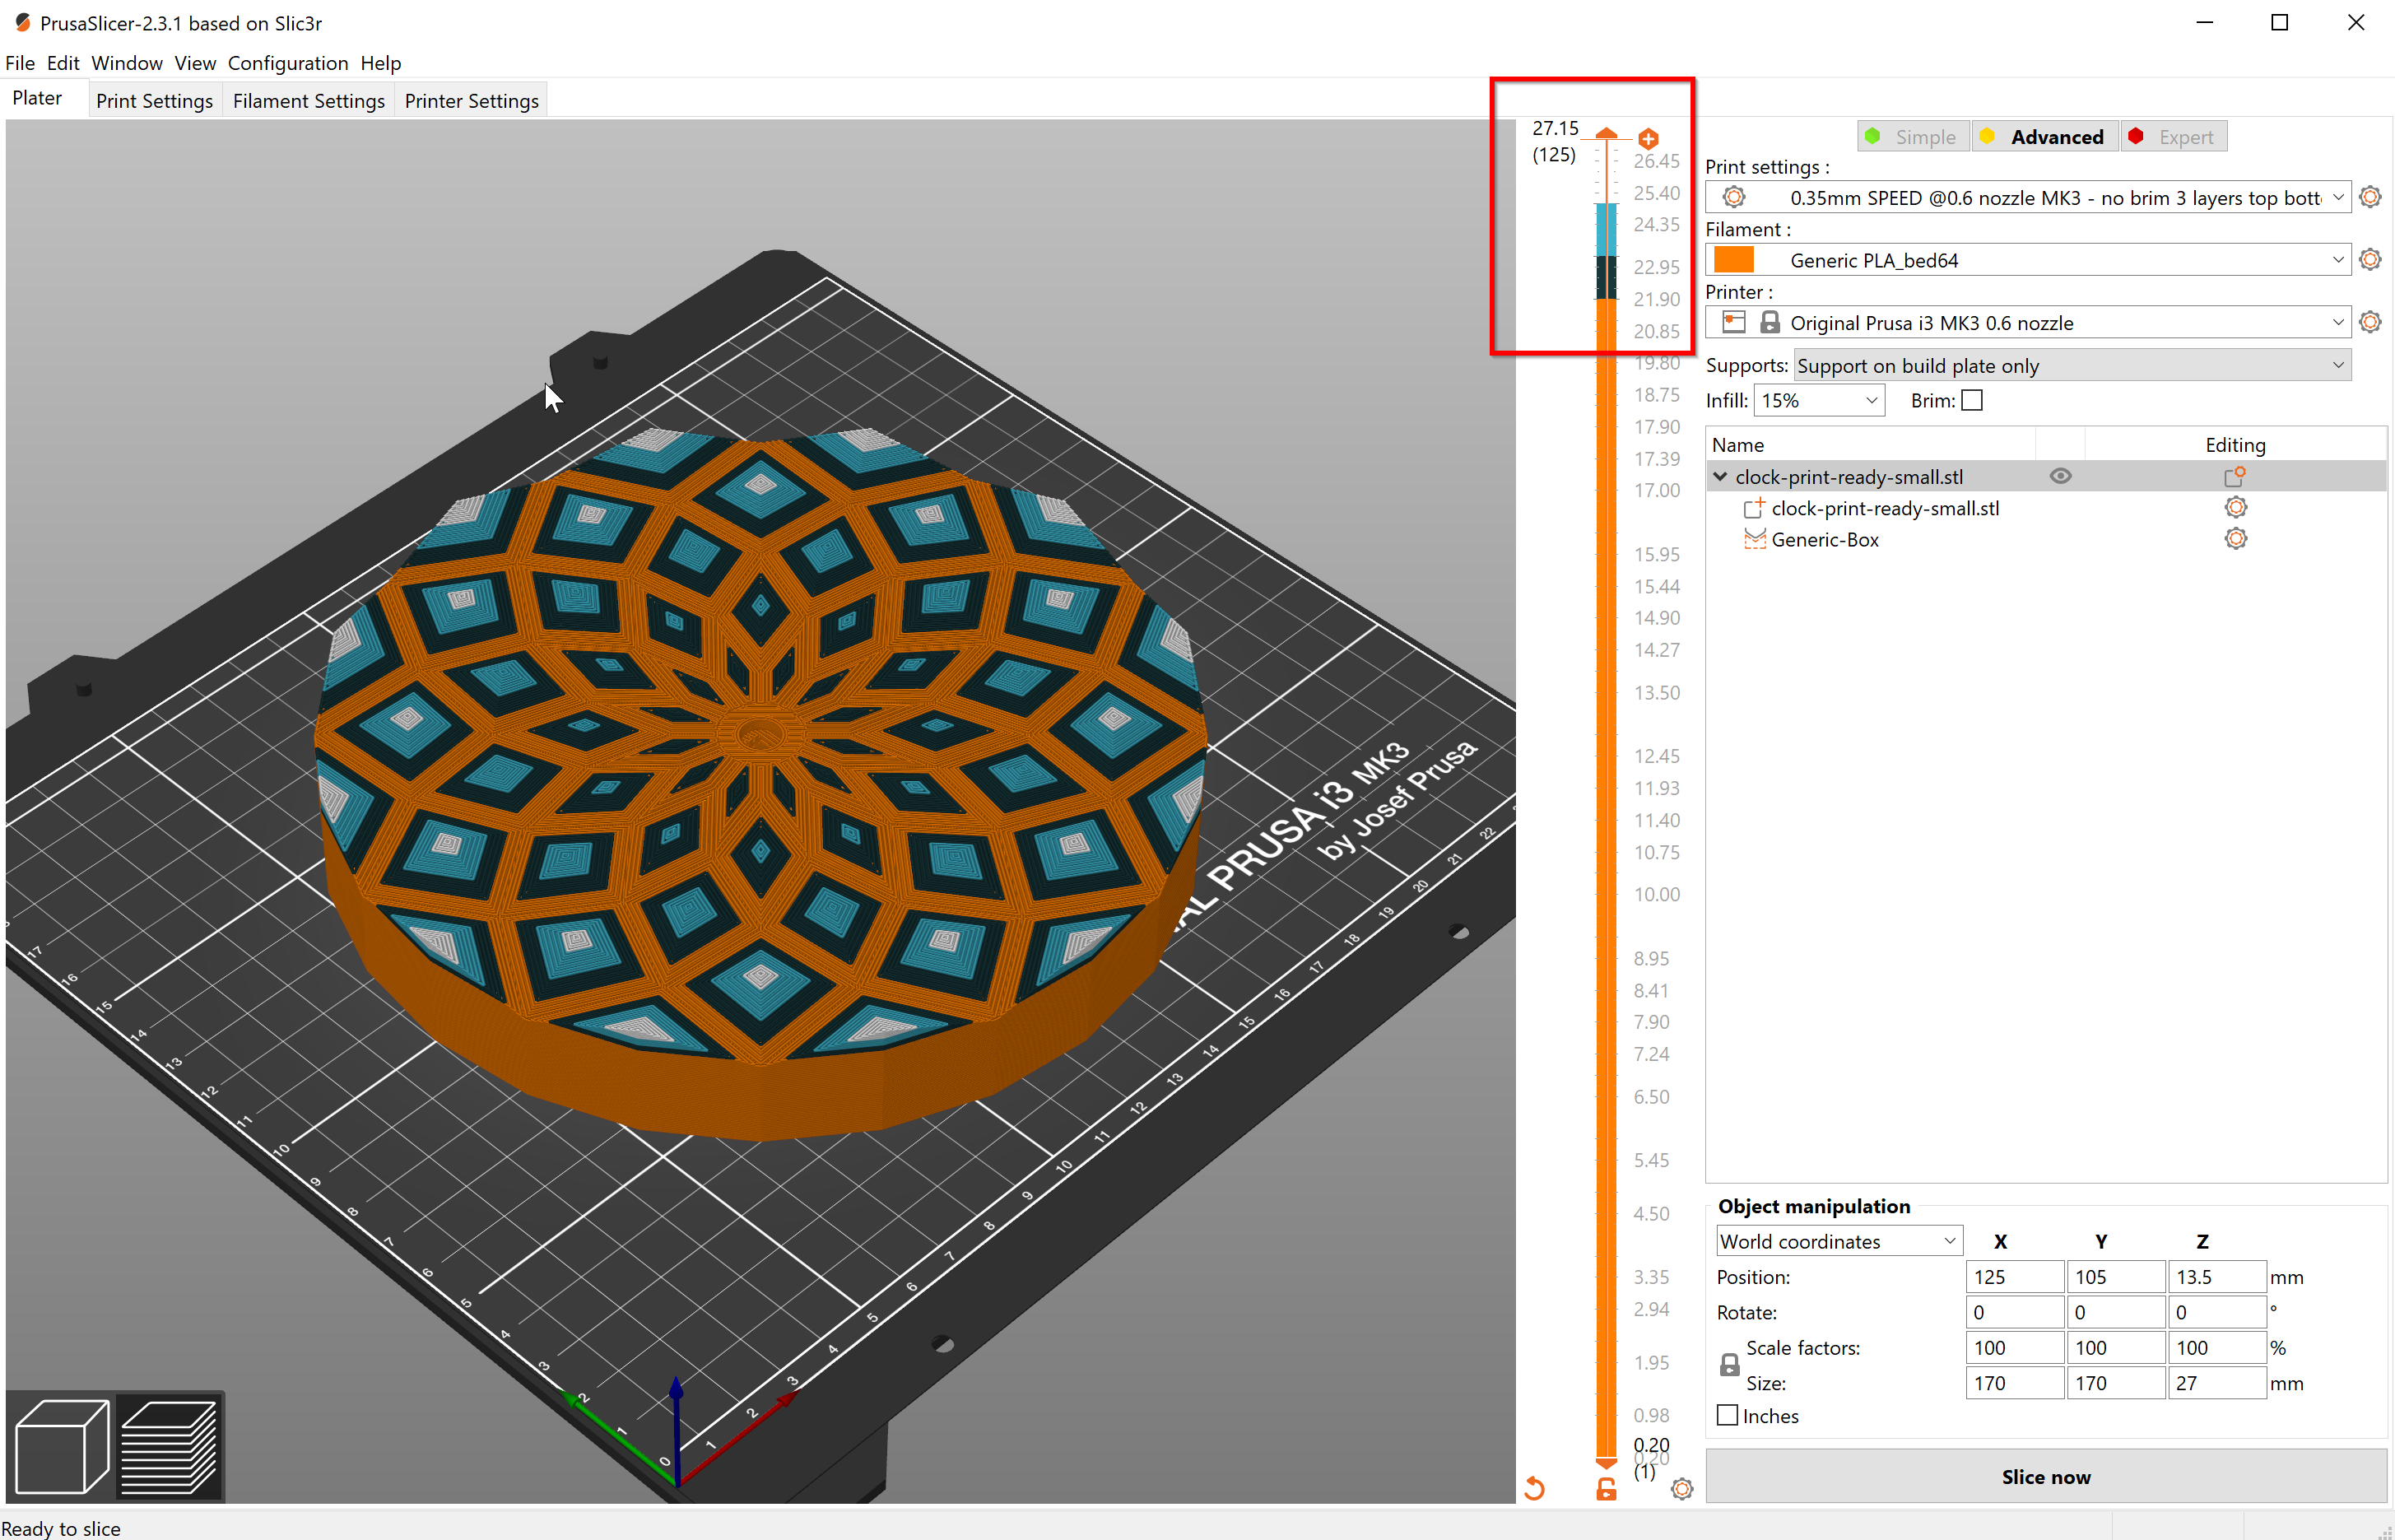
Task: Open the Window menu
Action: pyautogui.click(x=127, y=63)
